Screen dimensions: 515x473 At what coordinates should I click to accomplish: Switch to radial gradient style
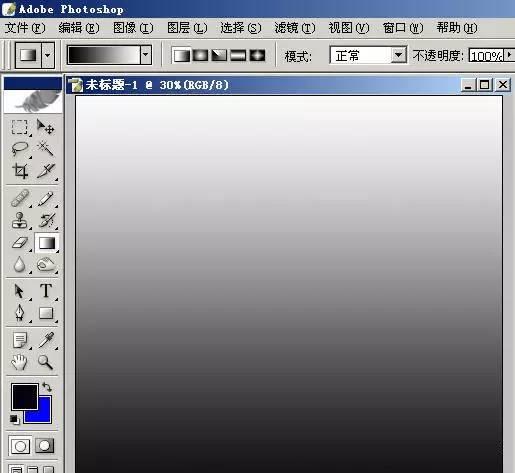pyautogui.click(x=200, y=55)
